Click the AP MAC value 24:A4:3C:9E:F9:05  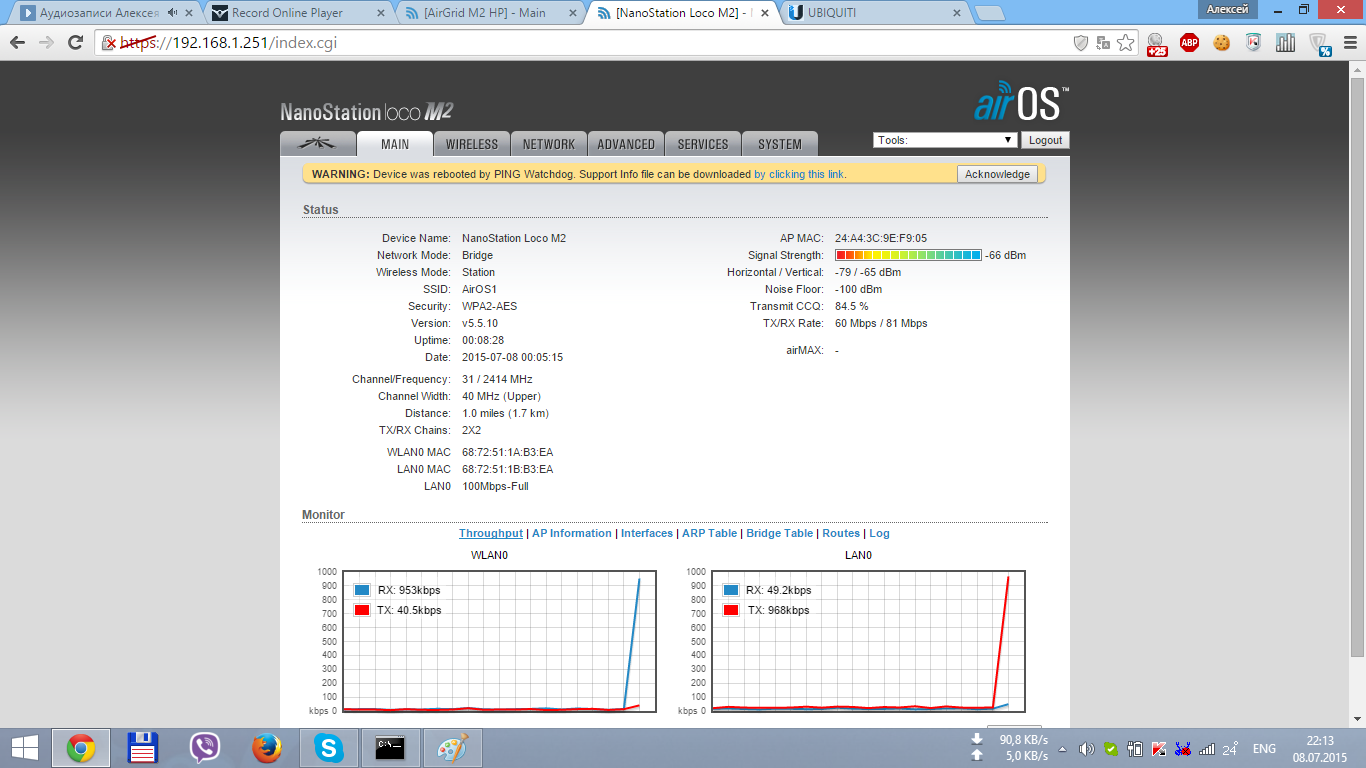coord(881,238)
